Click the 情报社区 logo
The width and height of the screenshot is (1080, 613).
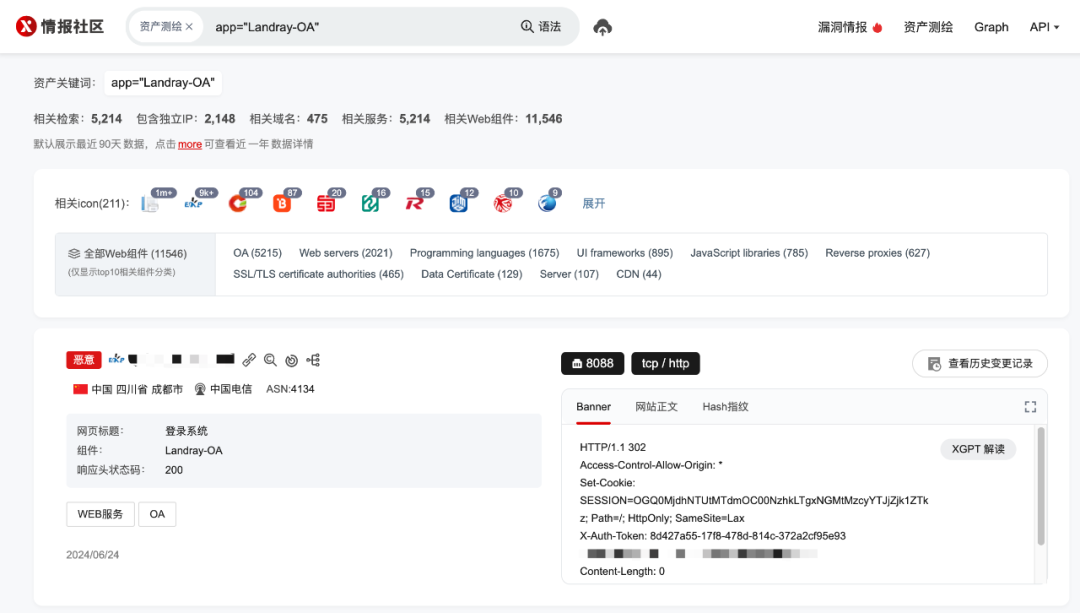click(60, 27)
